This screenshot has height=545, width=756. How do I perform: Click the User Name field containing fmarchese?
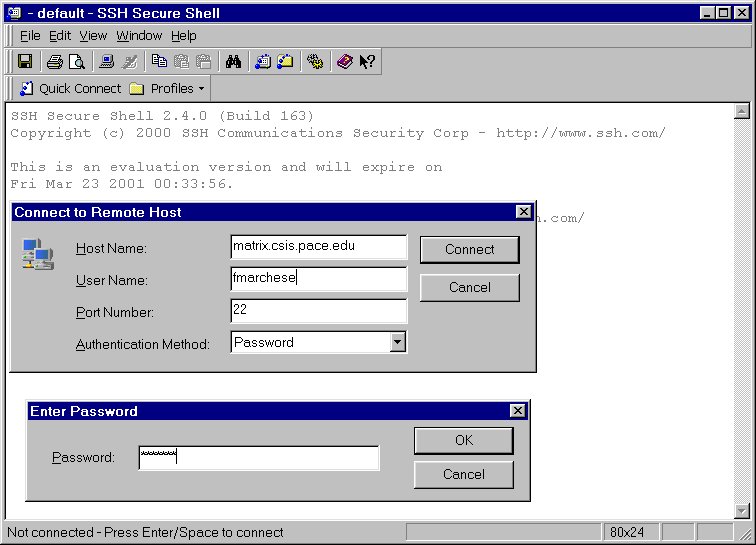pyautogui.click(x=319, y=279)
